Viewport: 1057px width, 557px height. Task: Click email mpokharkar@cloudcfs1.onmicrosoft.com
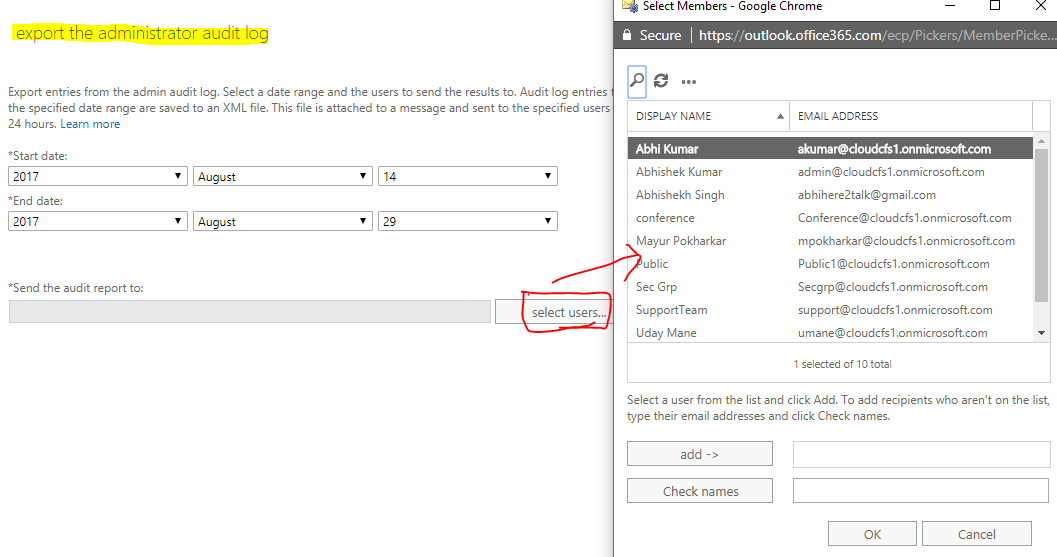[907, 241]
